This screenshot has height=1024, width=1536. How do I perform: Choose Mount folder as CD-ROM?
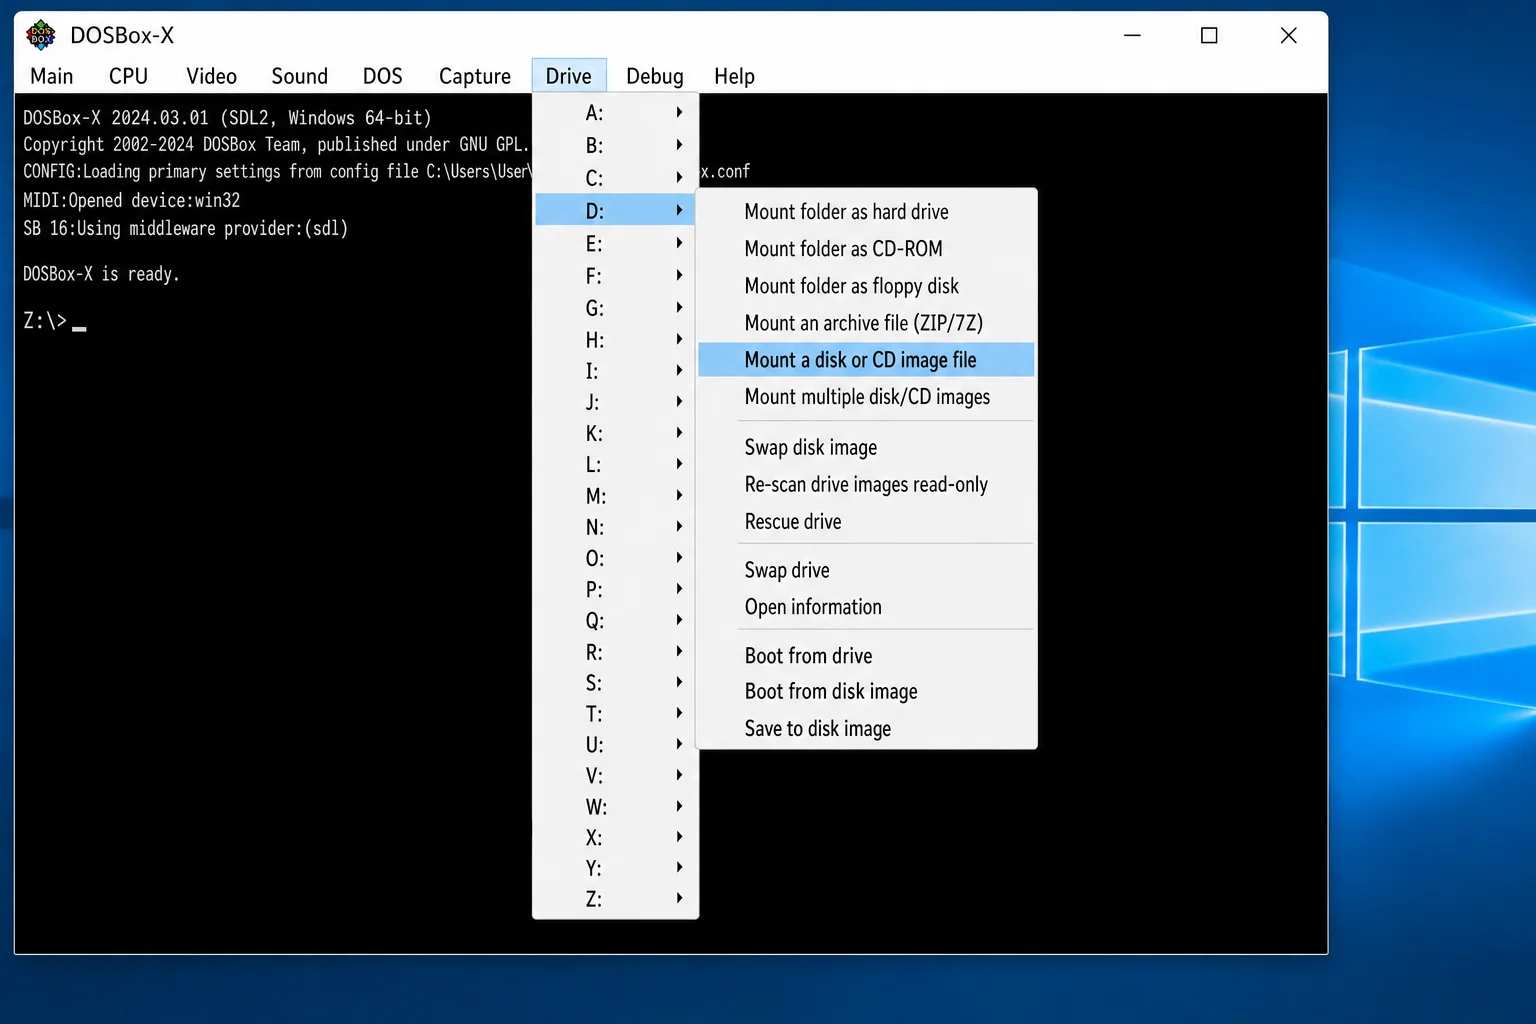point(866,248)
